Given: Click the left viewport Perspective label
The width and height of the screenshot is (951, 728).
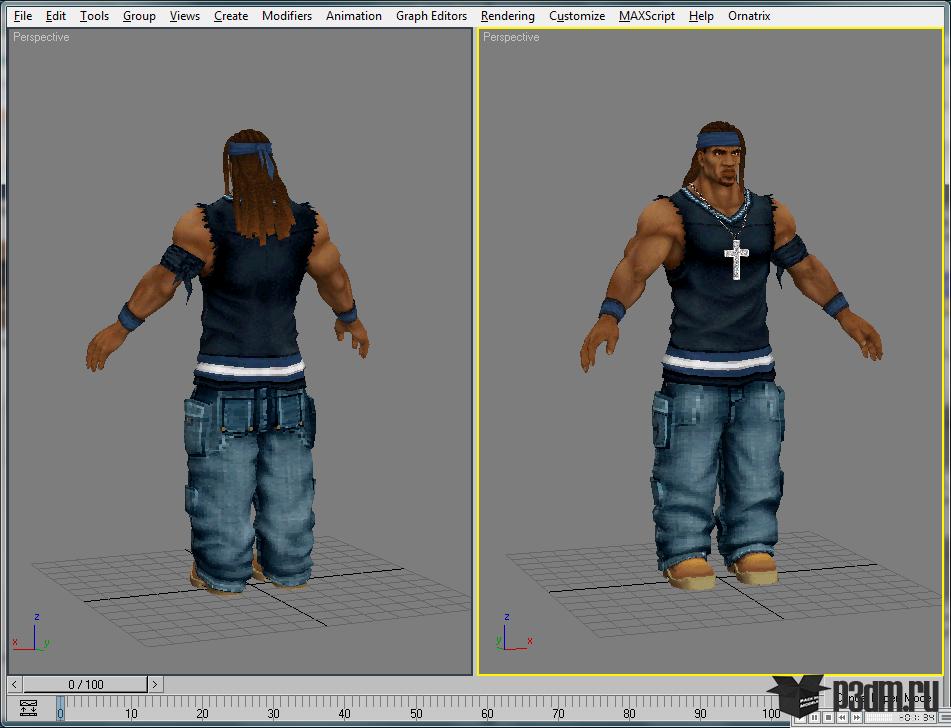Looking at the screenshot, I should [41, 37].
